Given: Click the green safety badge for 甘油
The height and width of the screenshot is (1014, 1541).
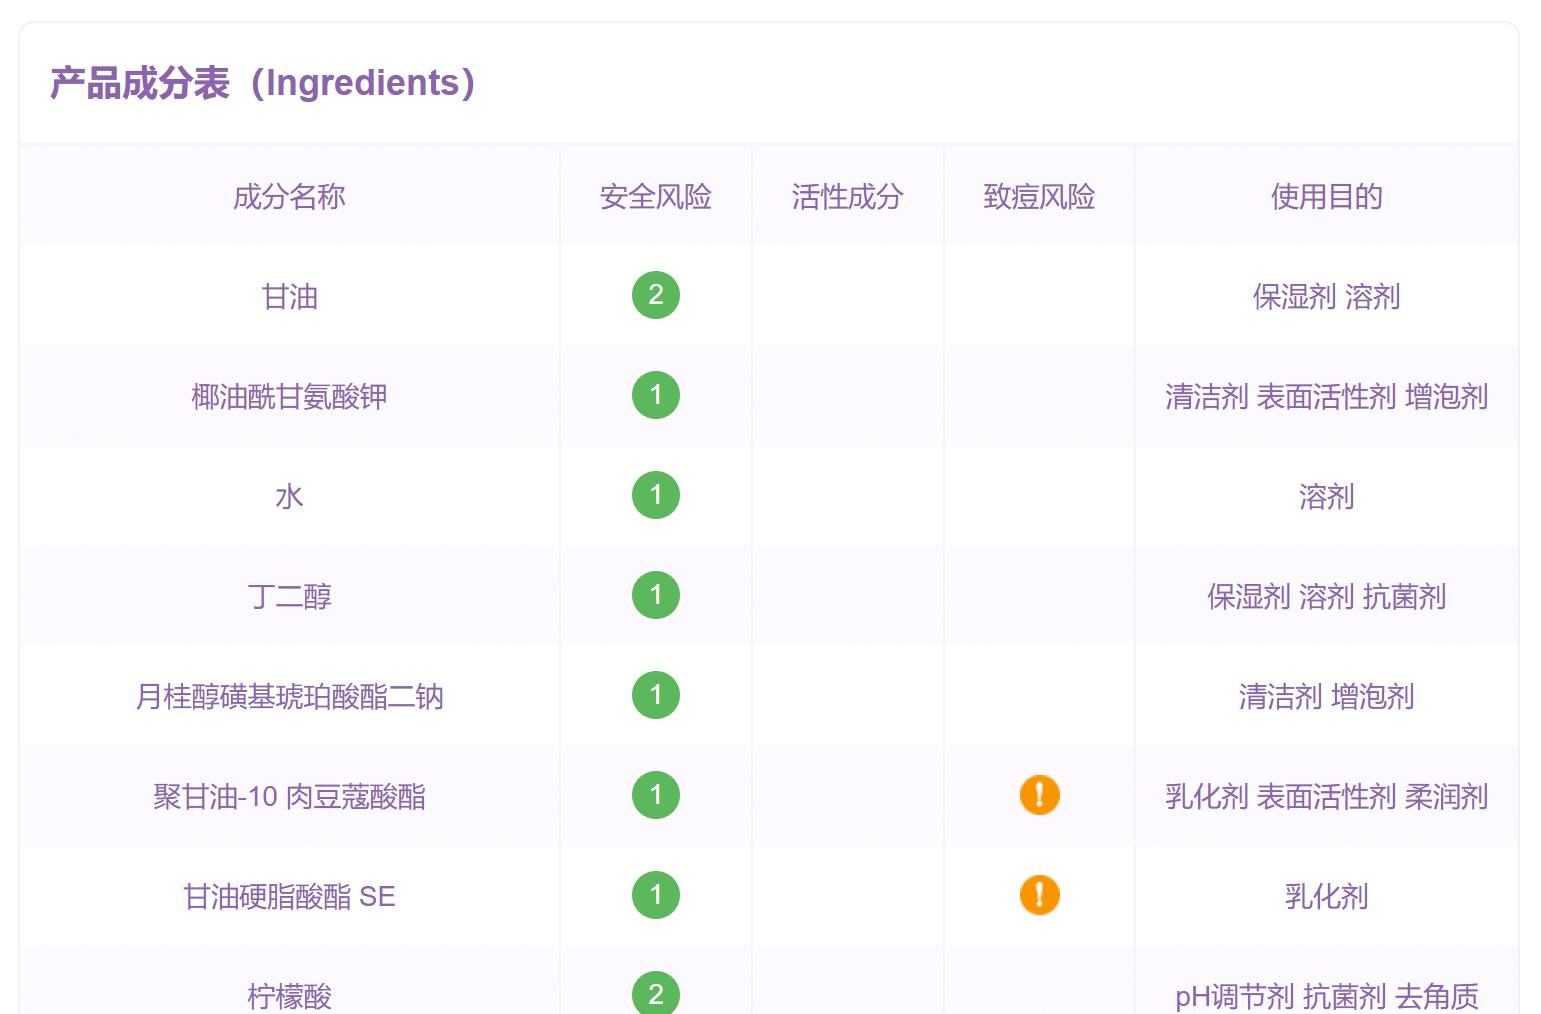Looking at the screenshot, I should pyautogui.click(x=655, y=295).
